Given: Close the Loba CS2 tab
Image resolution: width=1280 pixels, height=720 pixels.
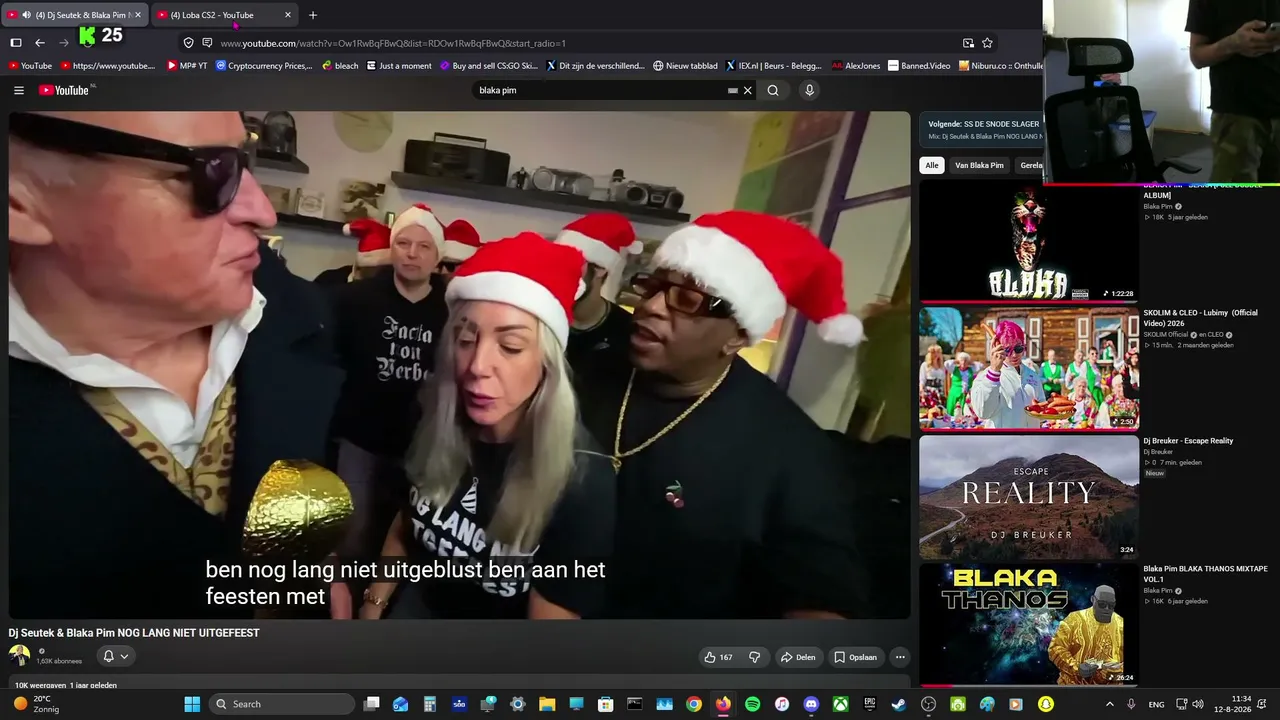Looking at the screenshot, I should tap(288, 15).
